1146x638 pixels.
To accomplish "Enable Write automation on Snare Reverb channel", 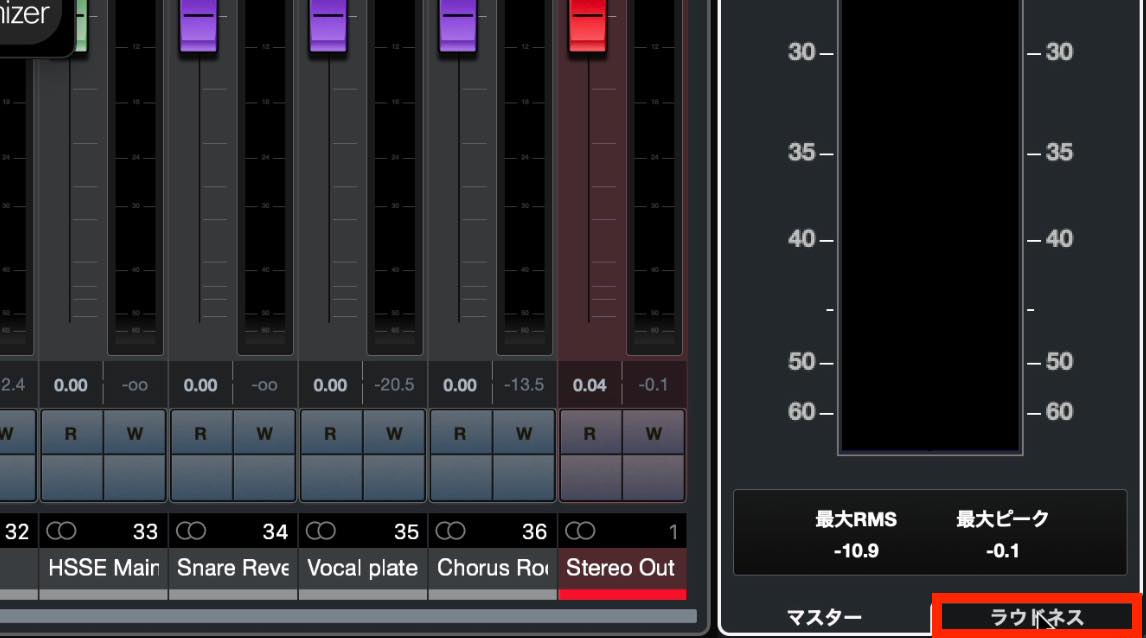I will (265, 433).
